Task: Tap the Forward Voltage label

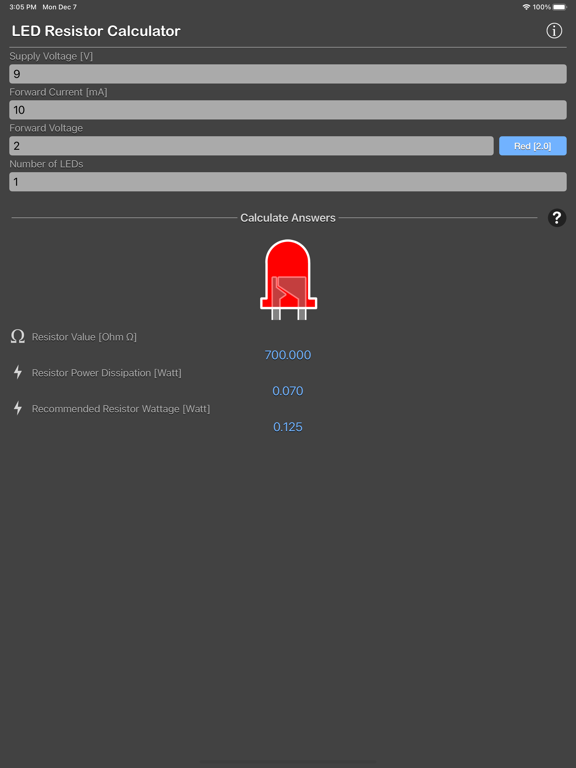Action: coord(46,128)
